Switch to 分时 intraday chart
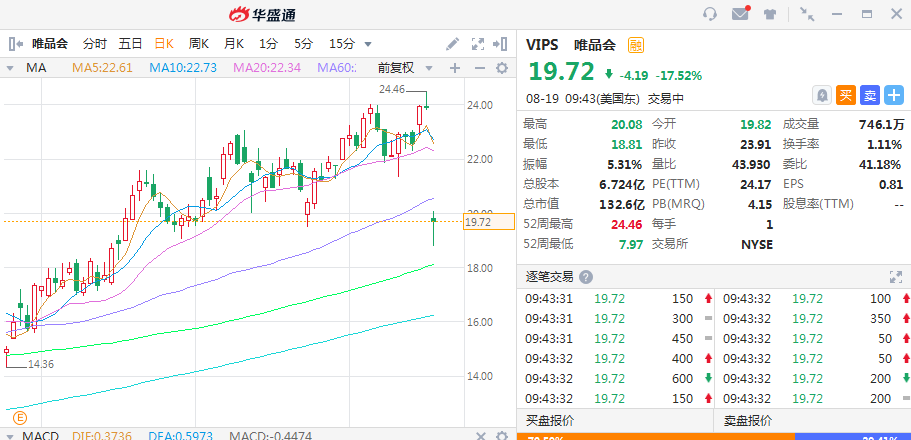Screen dimensions: 911x440 [x=95, y=44]
